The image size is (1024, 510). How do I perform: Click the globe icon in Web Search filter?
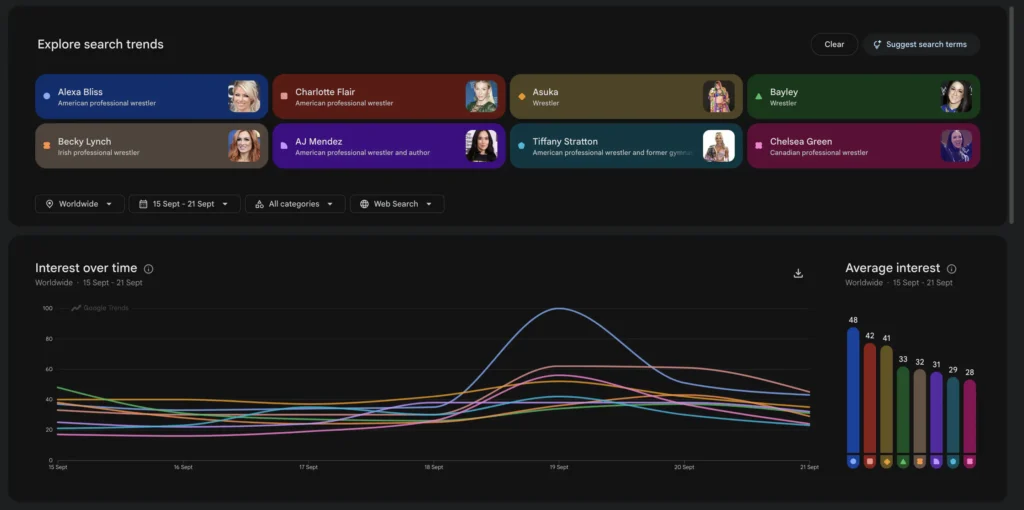tap(364, 204)
